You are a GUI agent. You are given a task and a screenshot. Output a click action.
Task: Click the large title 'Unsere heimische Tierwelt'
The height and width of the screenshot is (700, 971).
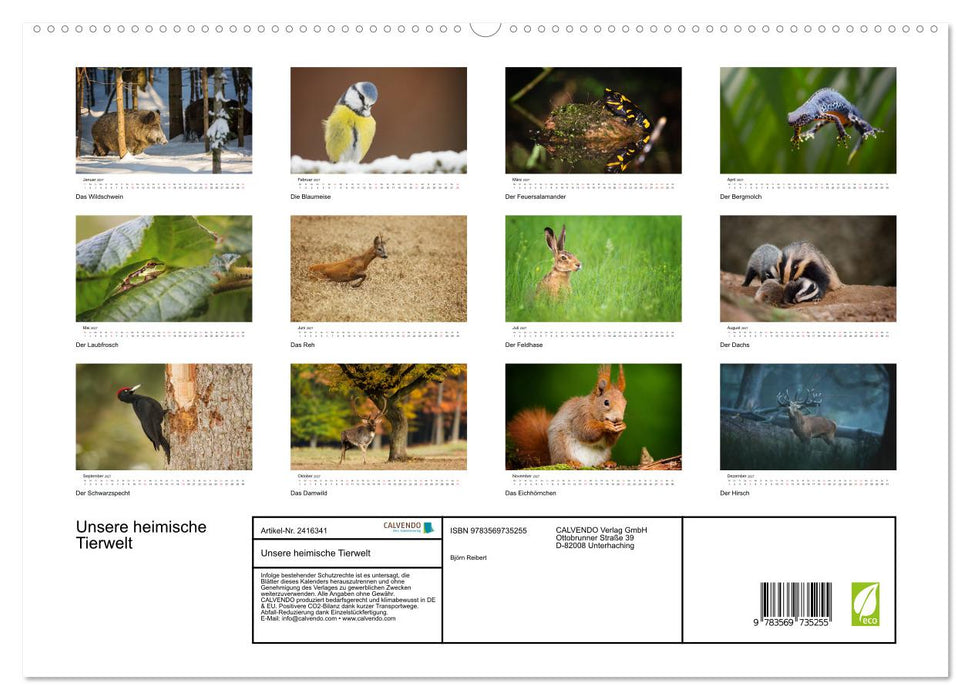(141, 535)
